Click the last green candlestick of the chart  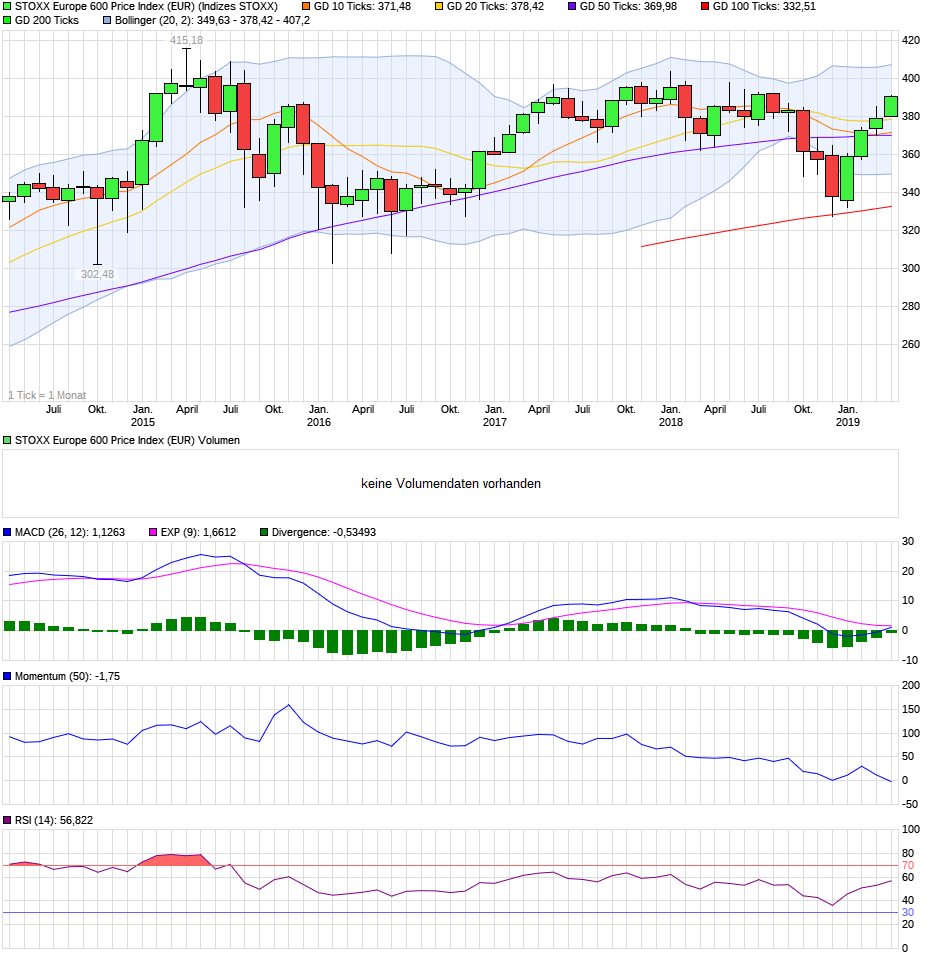(x=891, y=106)
